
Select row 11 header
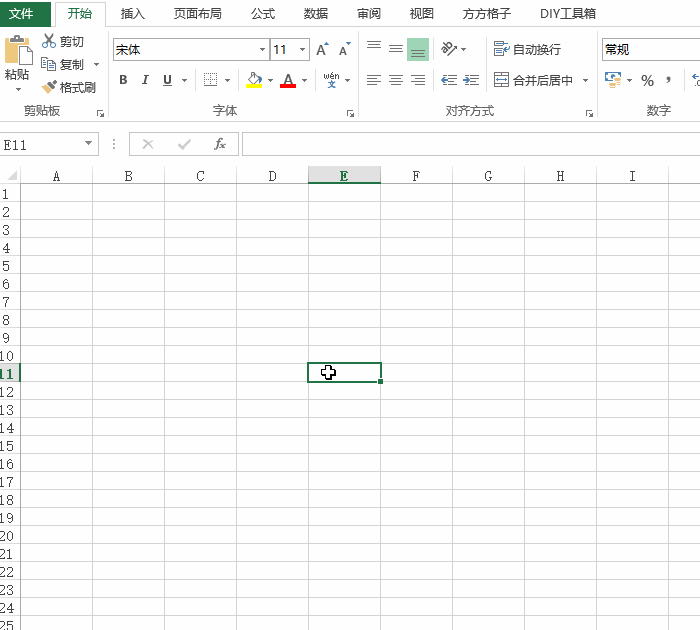tap(10, 373)
